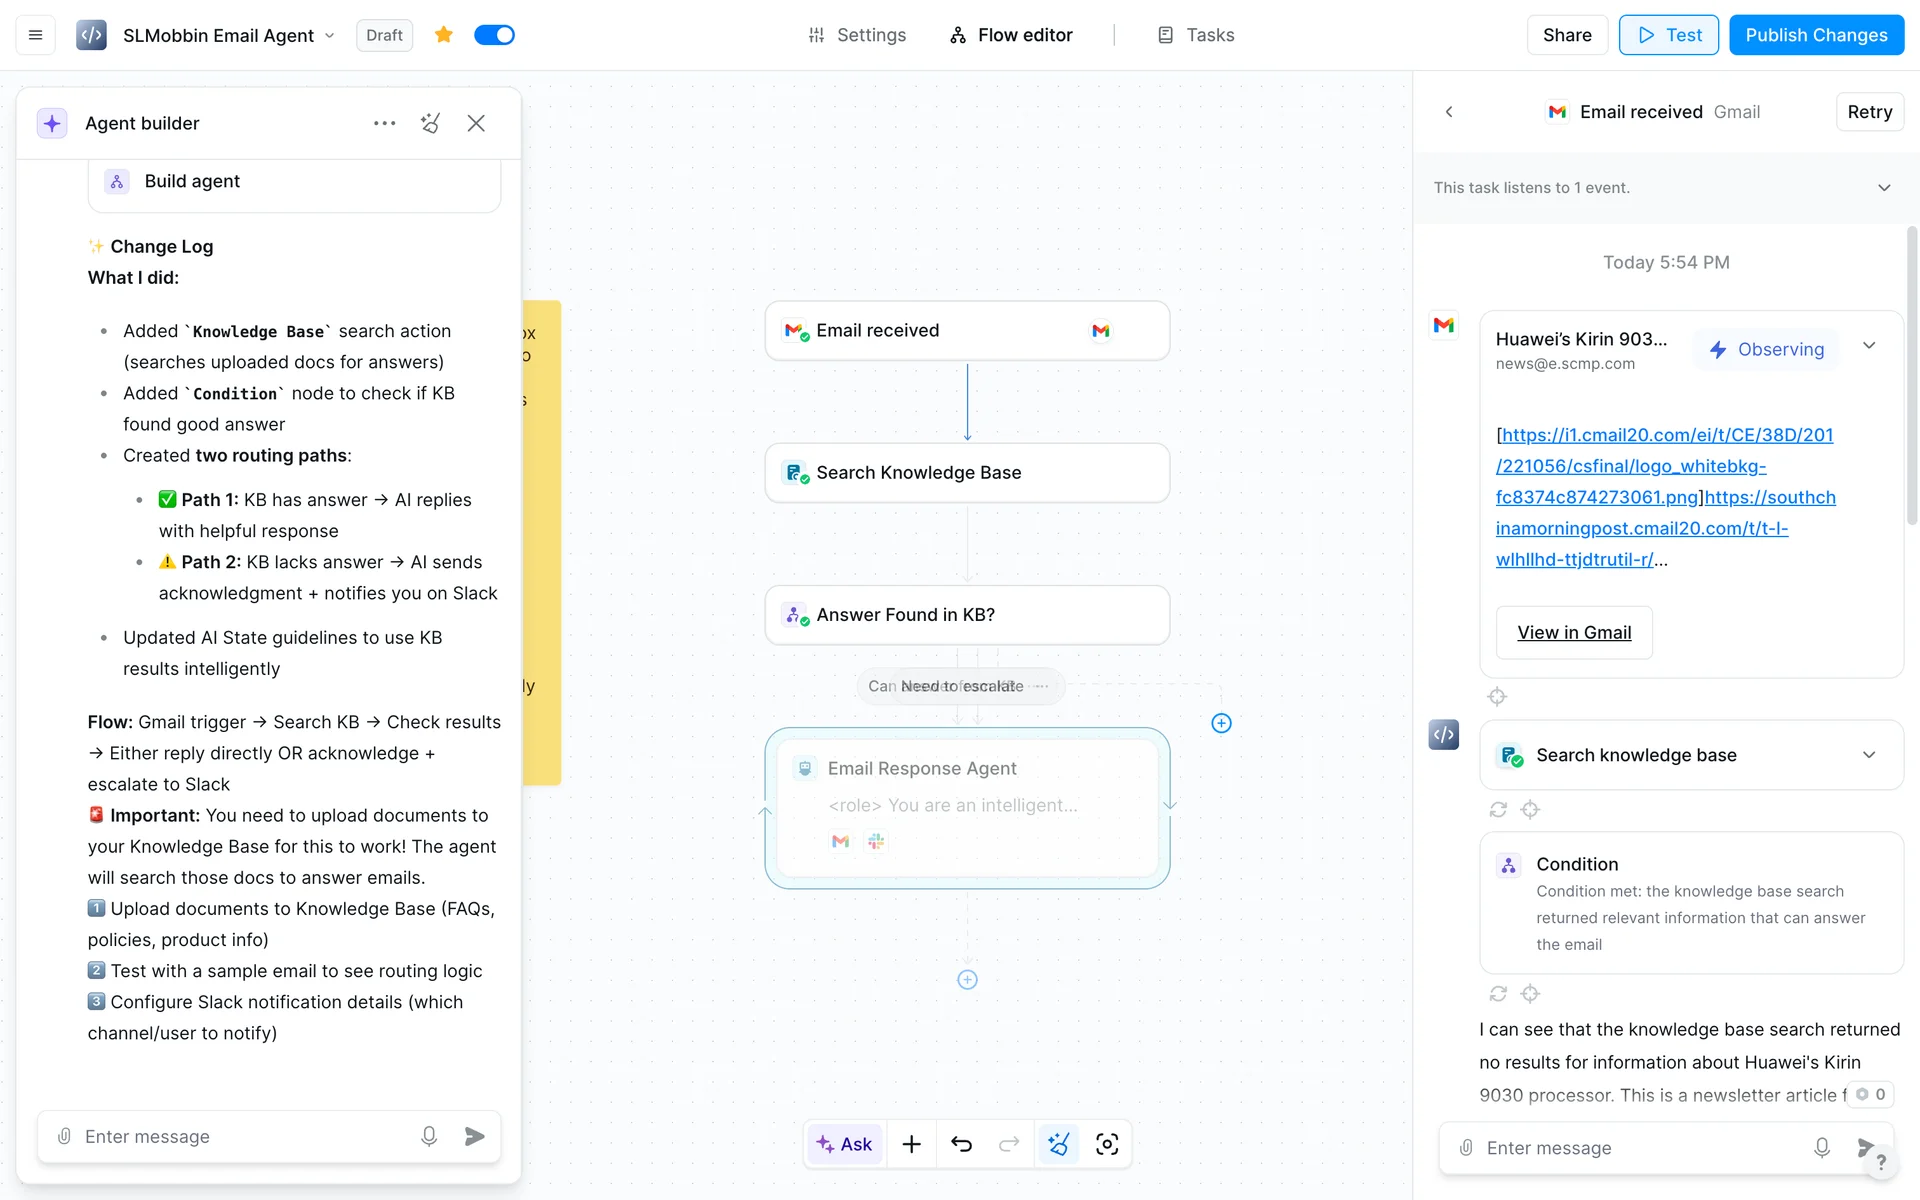Click the undo icon in bottom toolbar
Viewport: 1920px width, 1200px height.
961,1144
